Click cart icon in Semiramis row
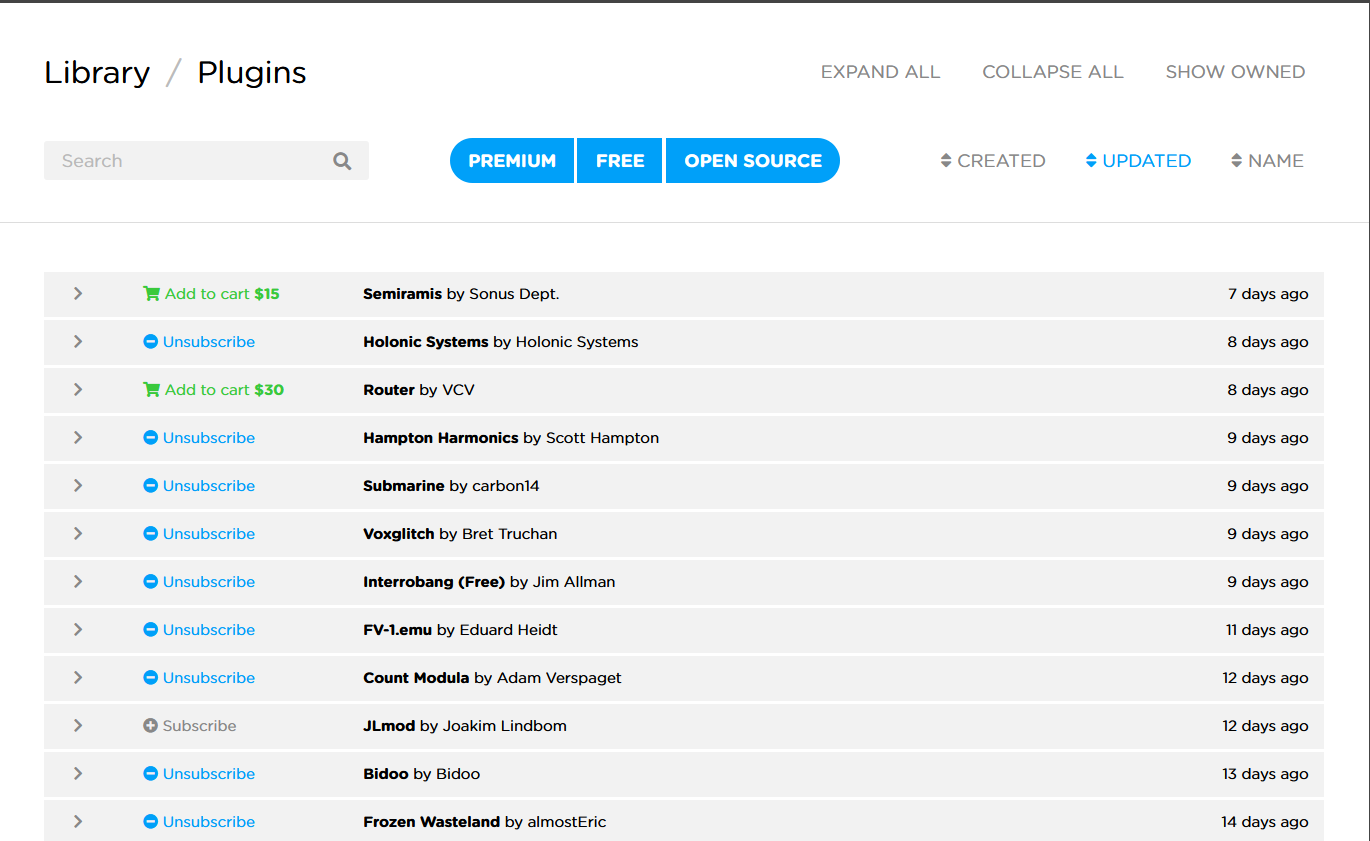Image resolution: width=1370 pixels, height=841 pixels. click(151, 294)
